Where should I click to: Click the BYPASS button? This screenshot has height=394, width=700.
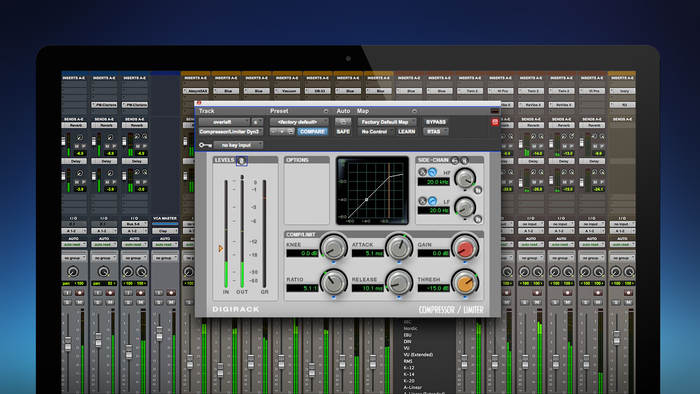click(436, 122)
